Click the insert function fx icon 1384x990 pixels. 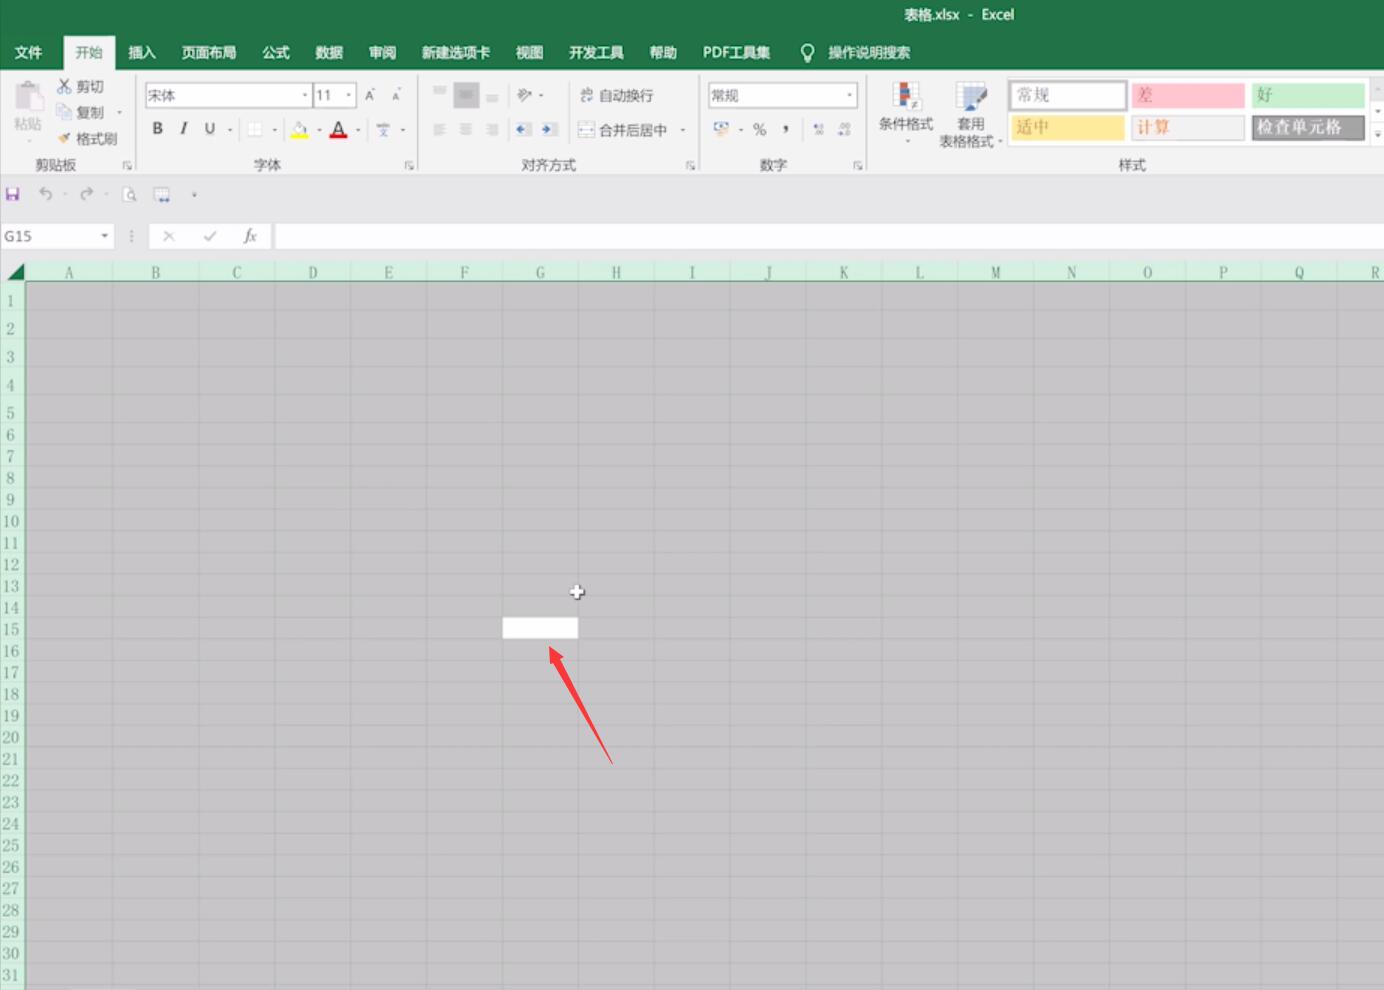[250, 236]
